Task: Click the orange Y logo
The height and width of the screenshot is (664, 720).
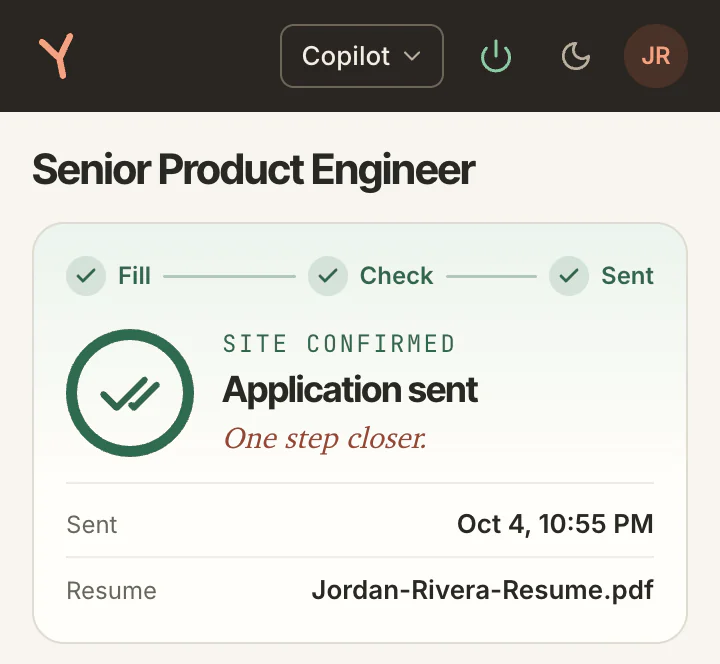Action: point(56,56)
